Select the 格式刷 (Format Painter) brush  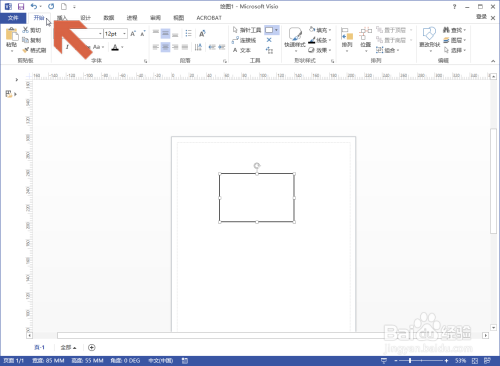pos(34,50)
